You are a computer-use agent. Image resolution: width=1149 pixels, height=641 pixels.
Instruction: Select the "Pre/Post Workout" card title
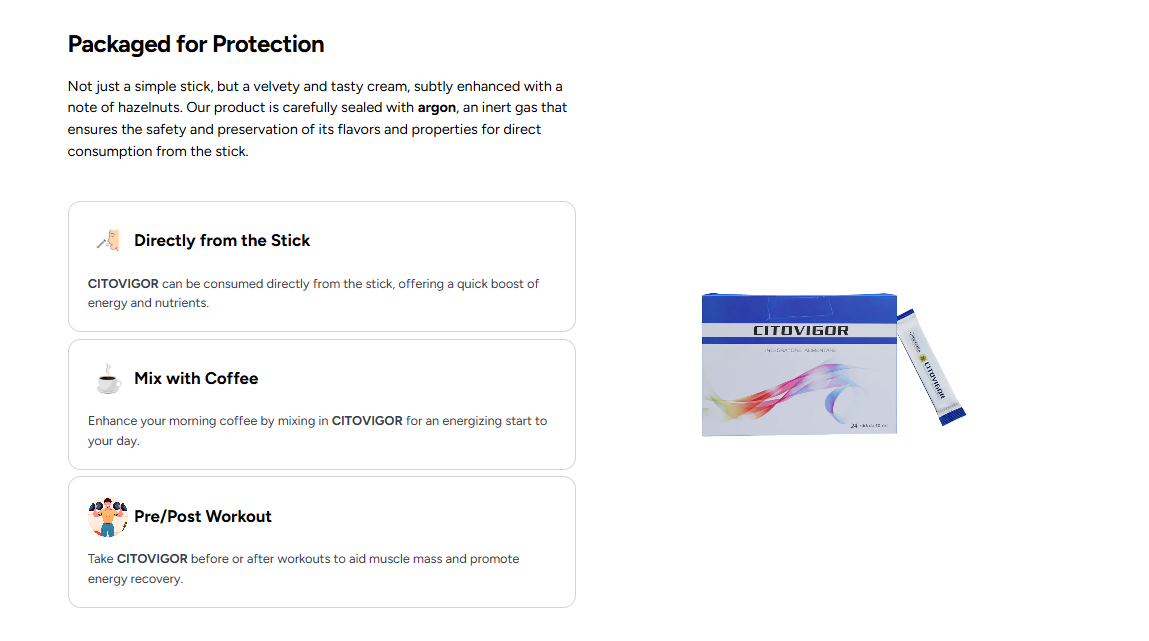click(x=203, y=516)
